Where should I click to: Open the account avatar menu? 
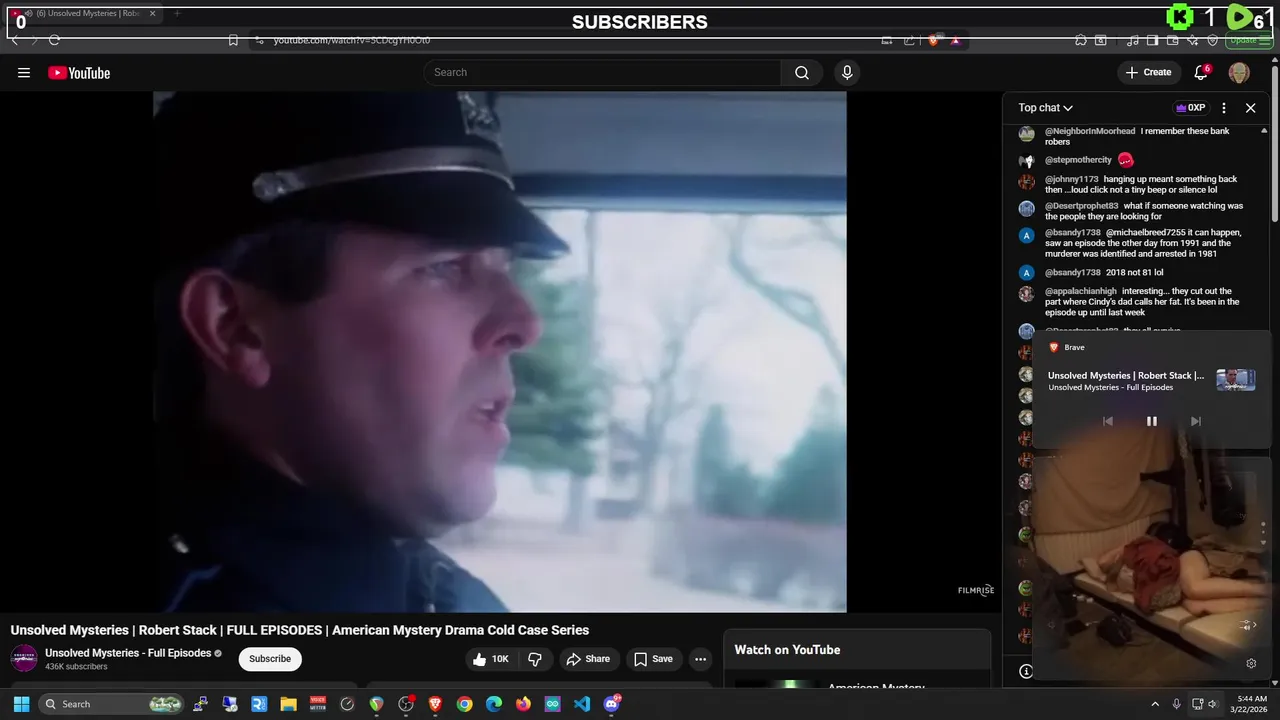pyautogui.click(x=1239, y=72)
